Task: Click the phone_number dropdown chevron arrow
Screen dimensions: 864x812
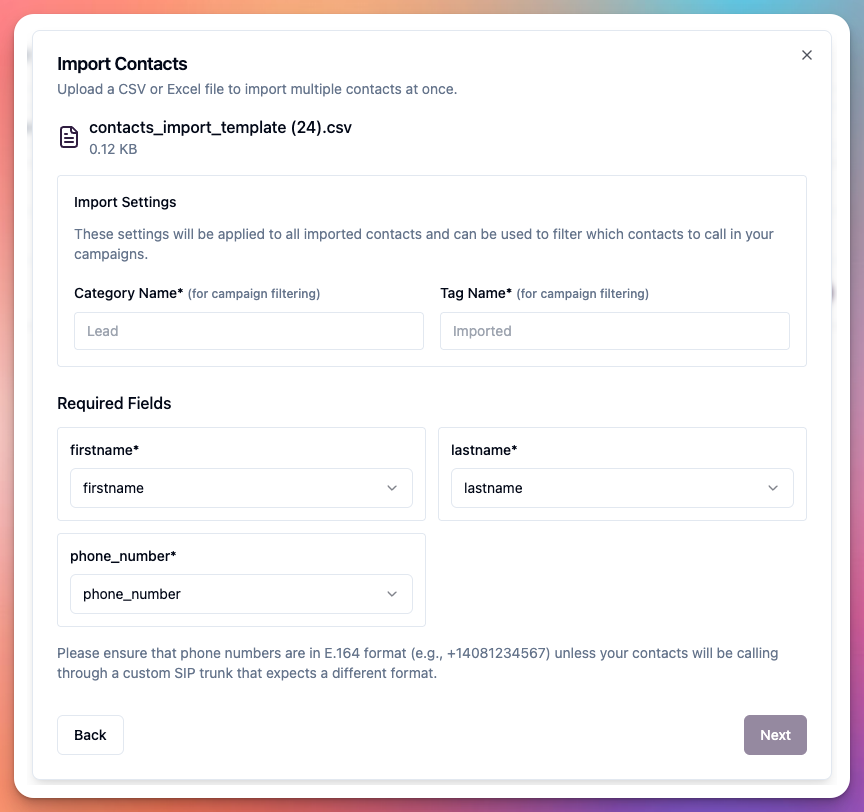Action: [392, 594]
